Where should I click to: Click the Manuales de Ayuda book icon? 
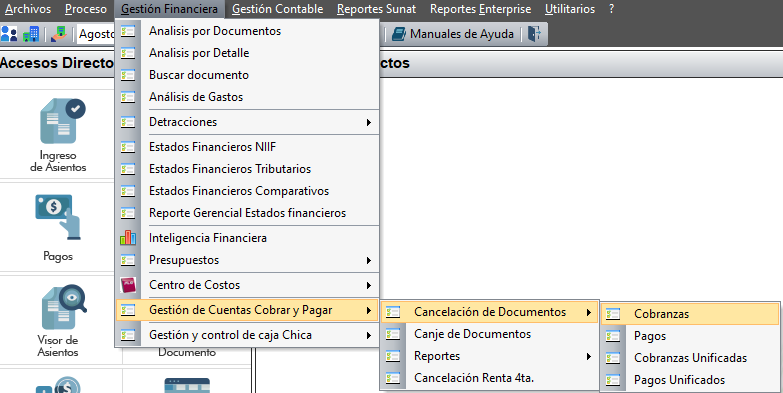click(x=398, y=34)
